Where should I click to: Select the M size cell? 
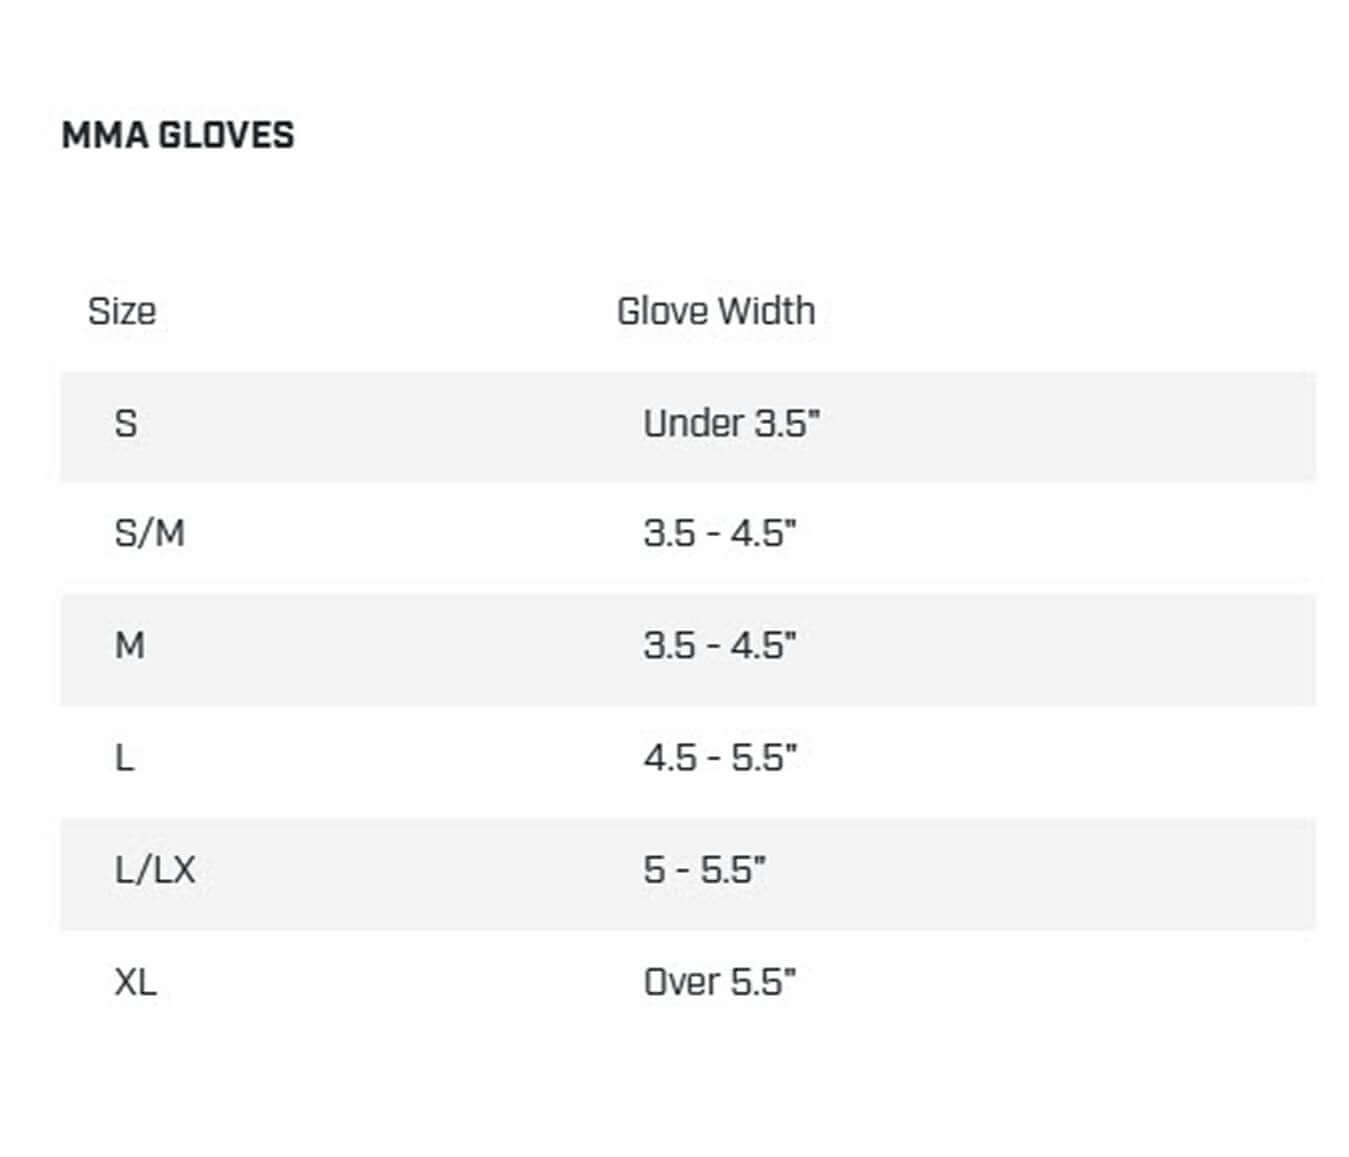(x=130, y=645)
